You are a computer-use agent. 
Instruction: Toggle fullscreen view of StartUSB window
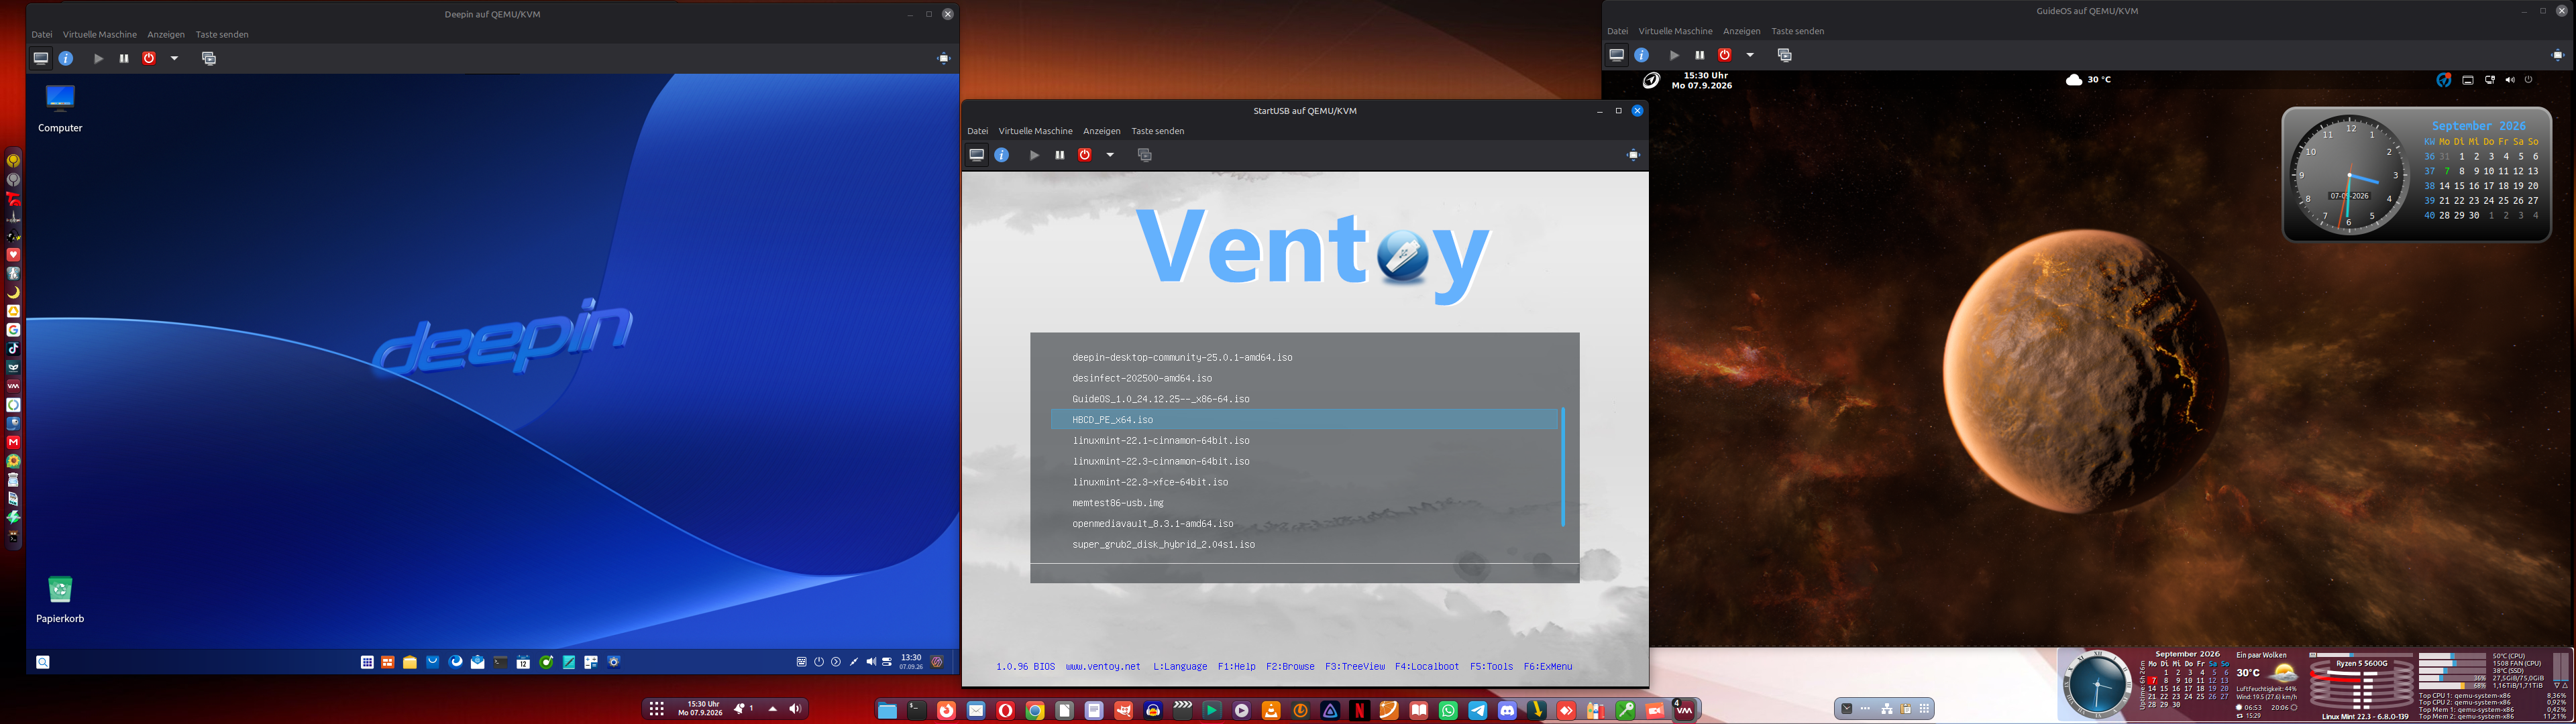coord(1633,155)
